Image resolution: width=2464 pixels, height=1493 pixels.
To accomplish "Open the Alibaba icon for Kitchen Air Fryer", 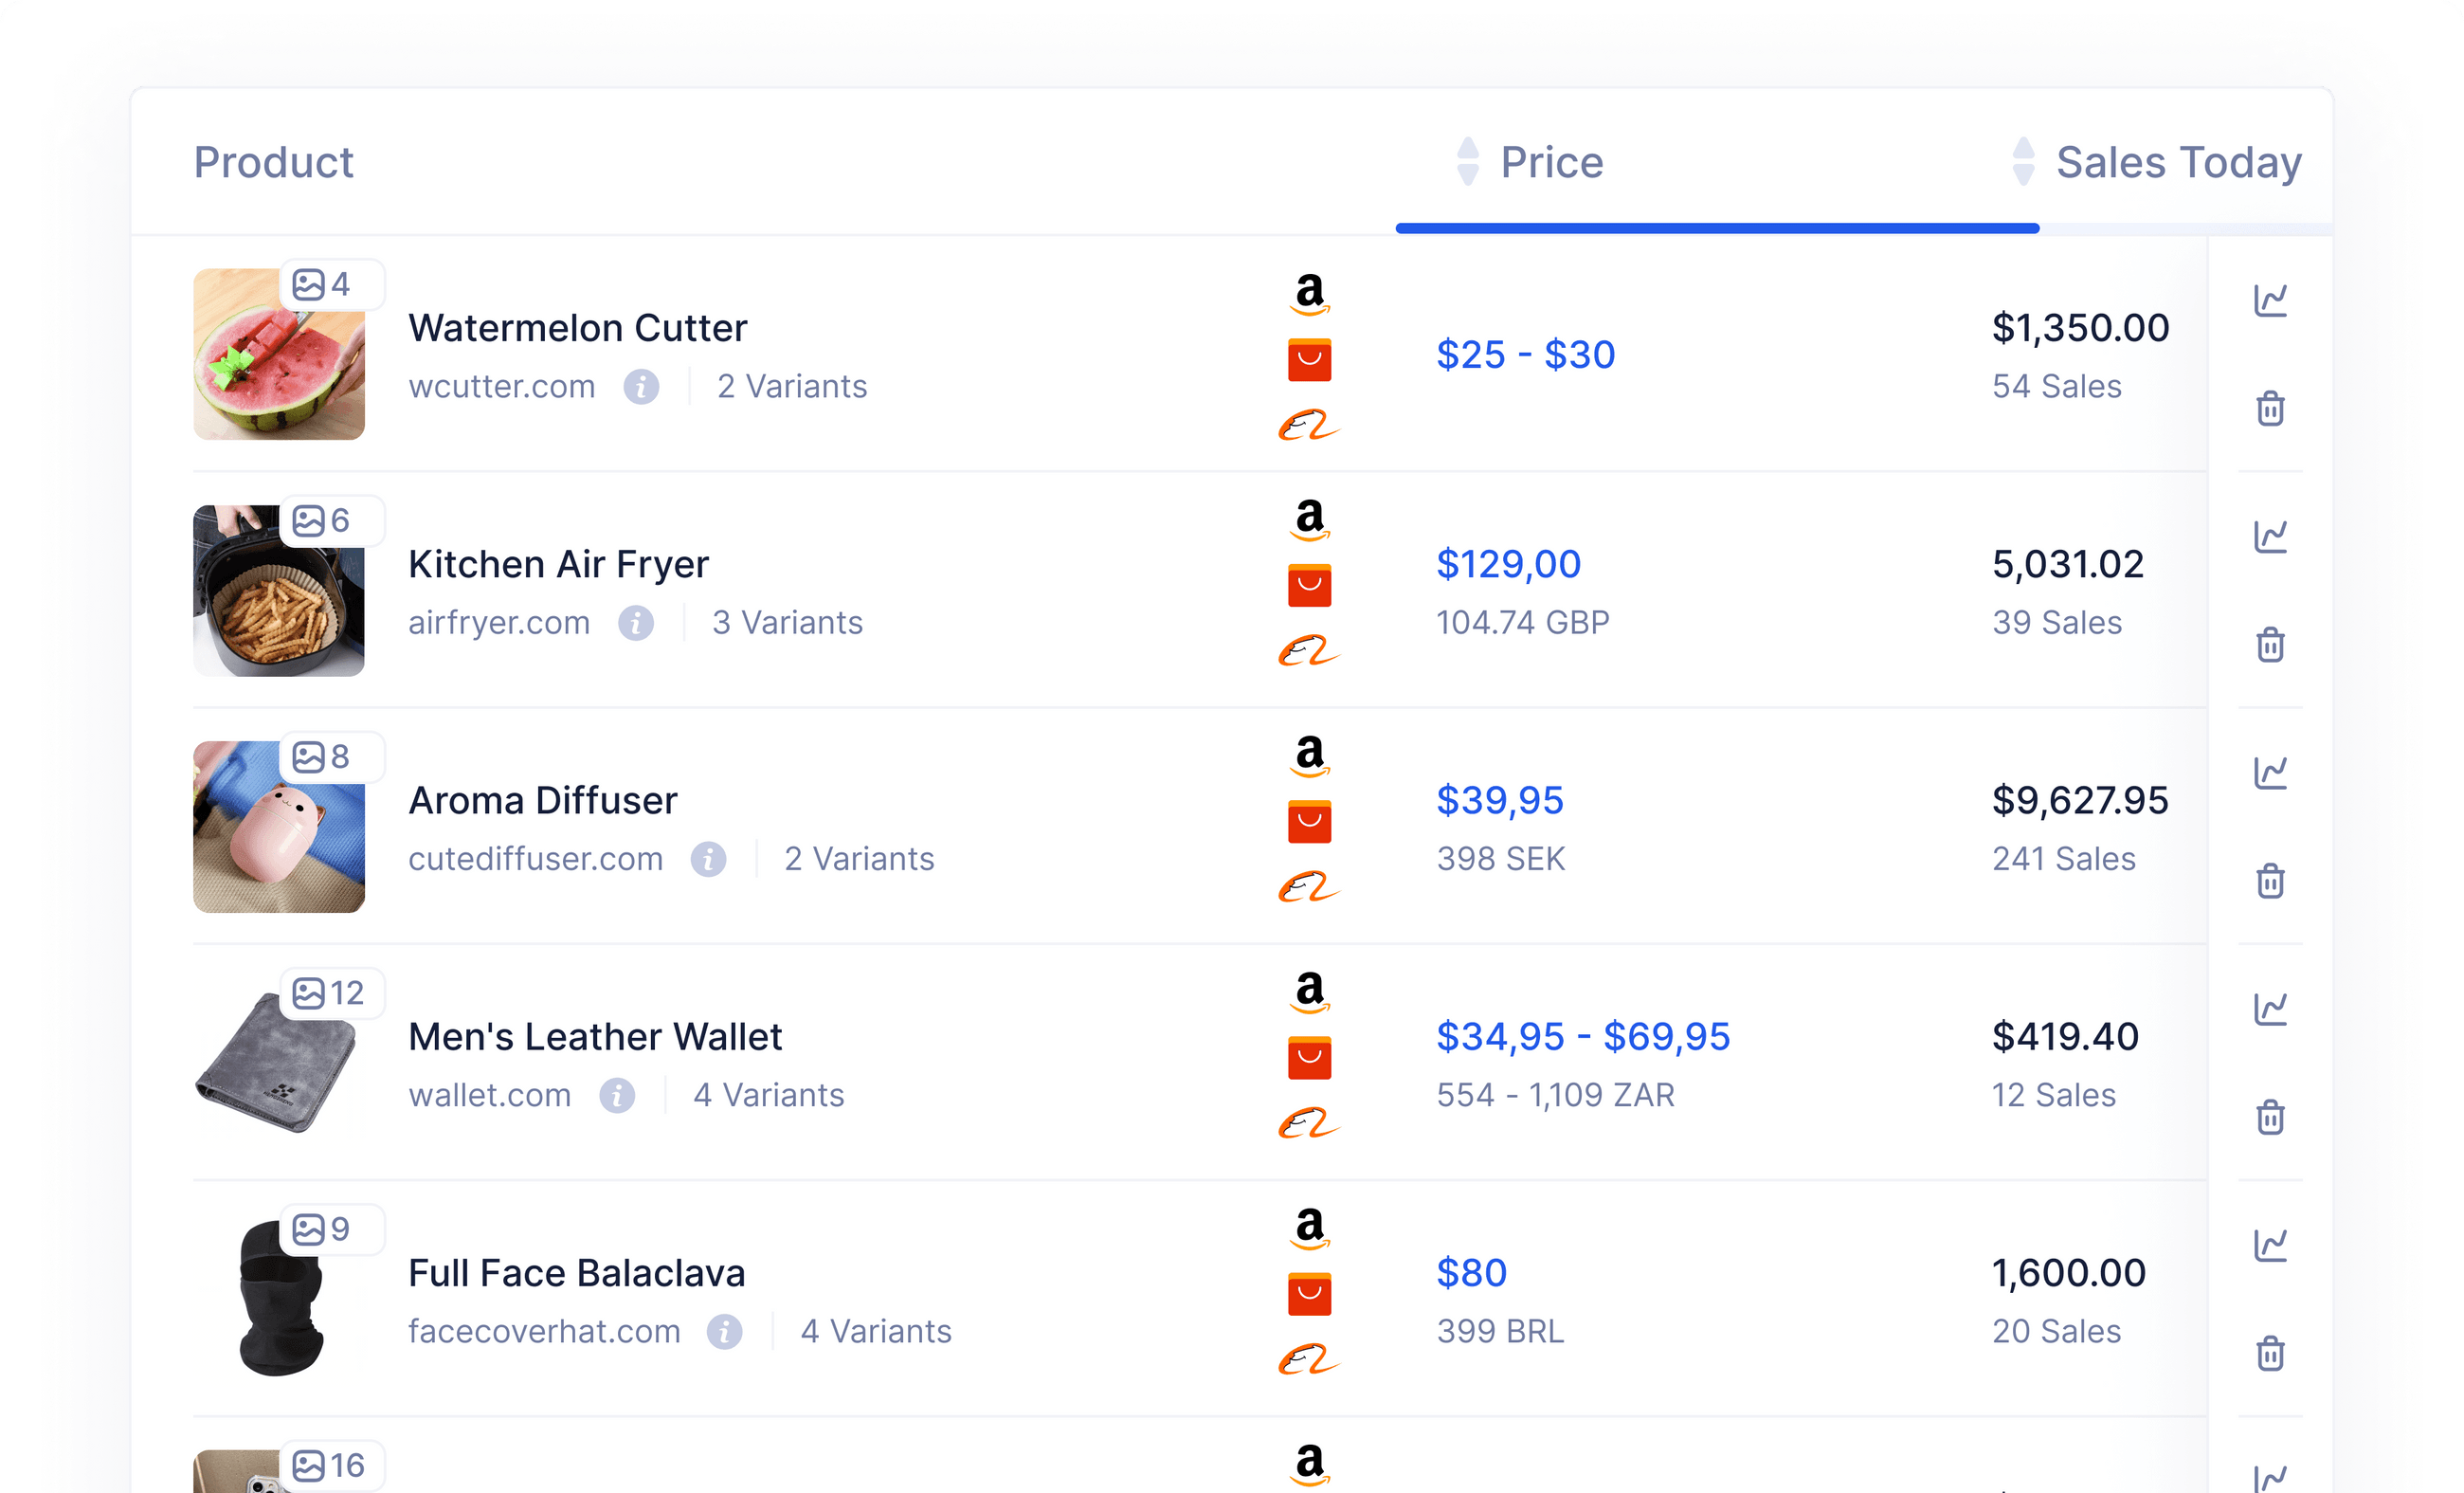I will (x=1308, y=652).
